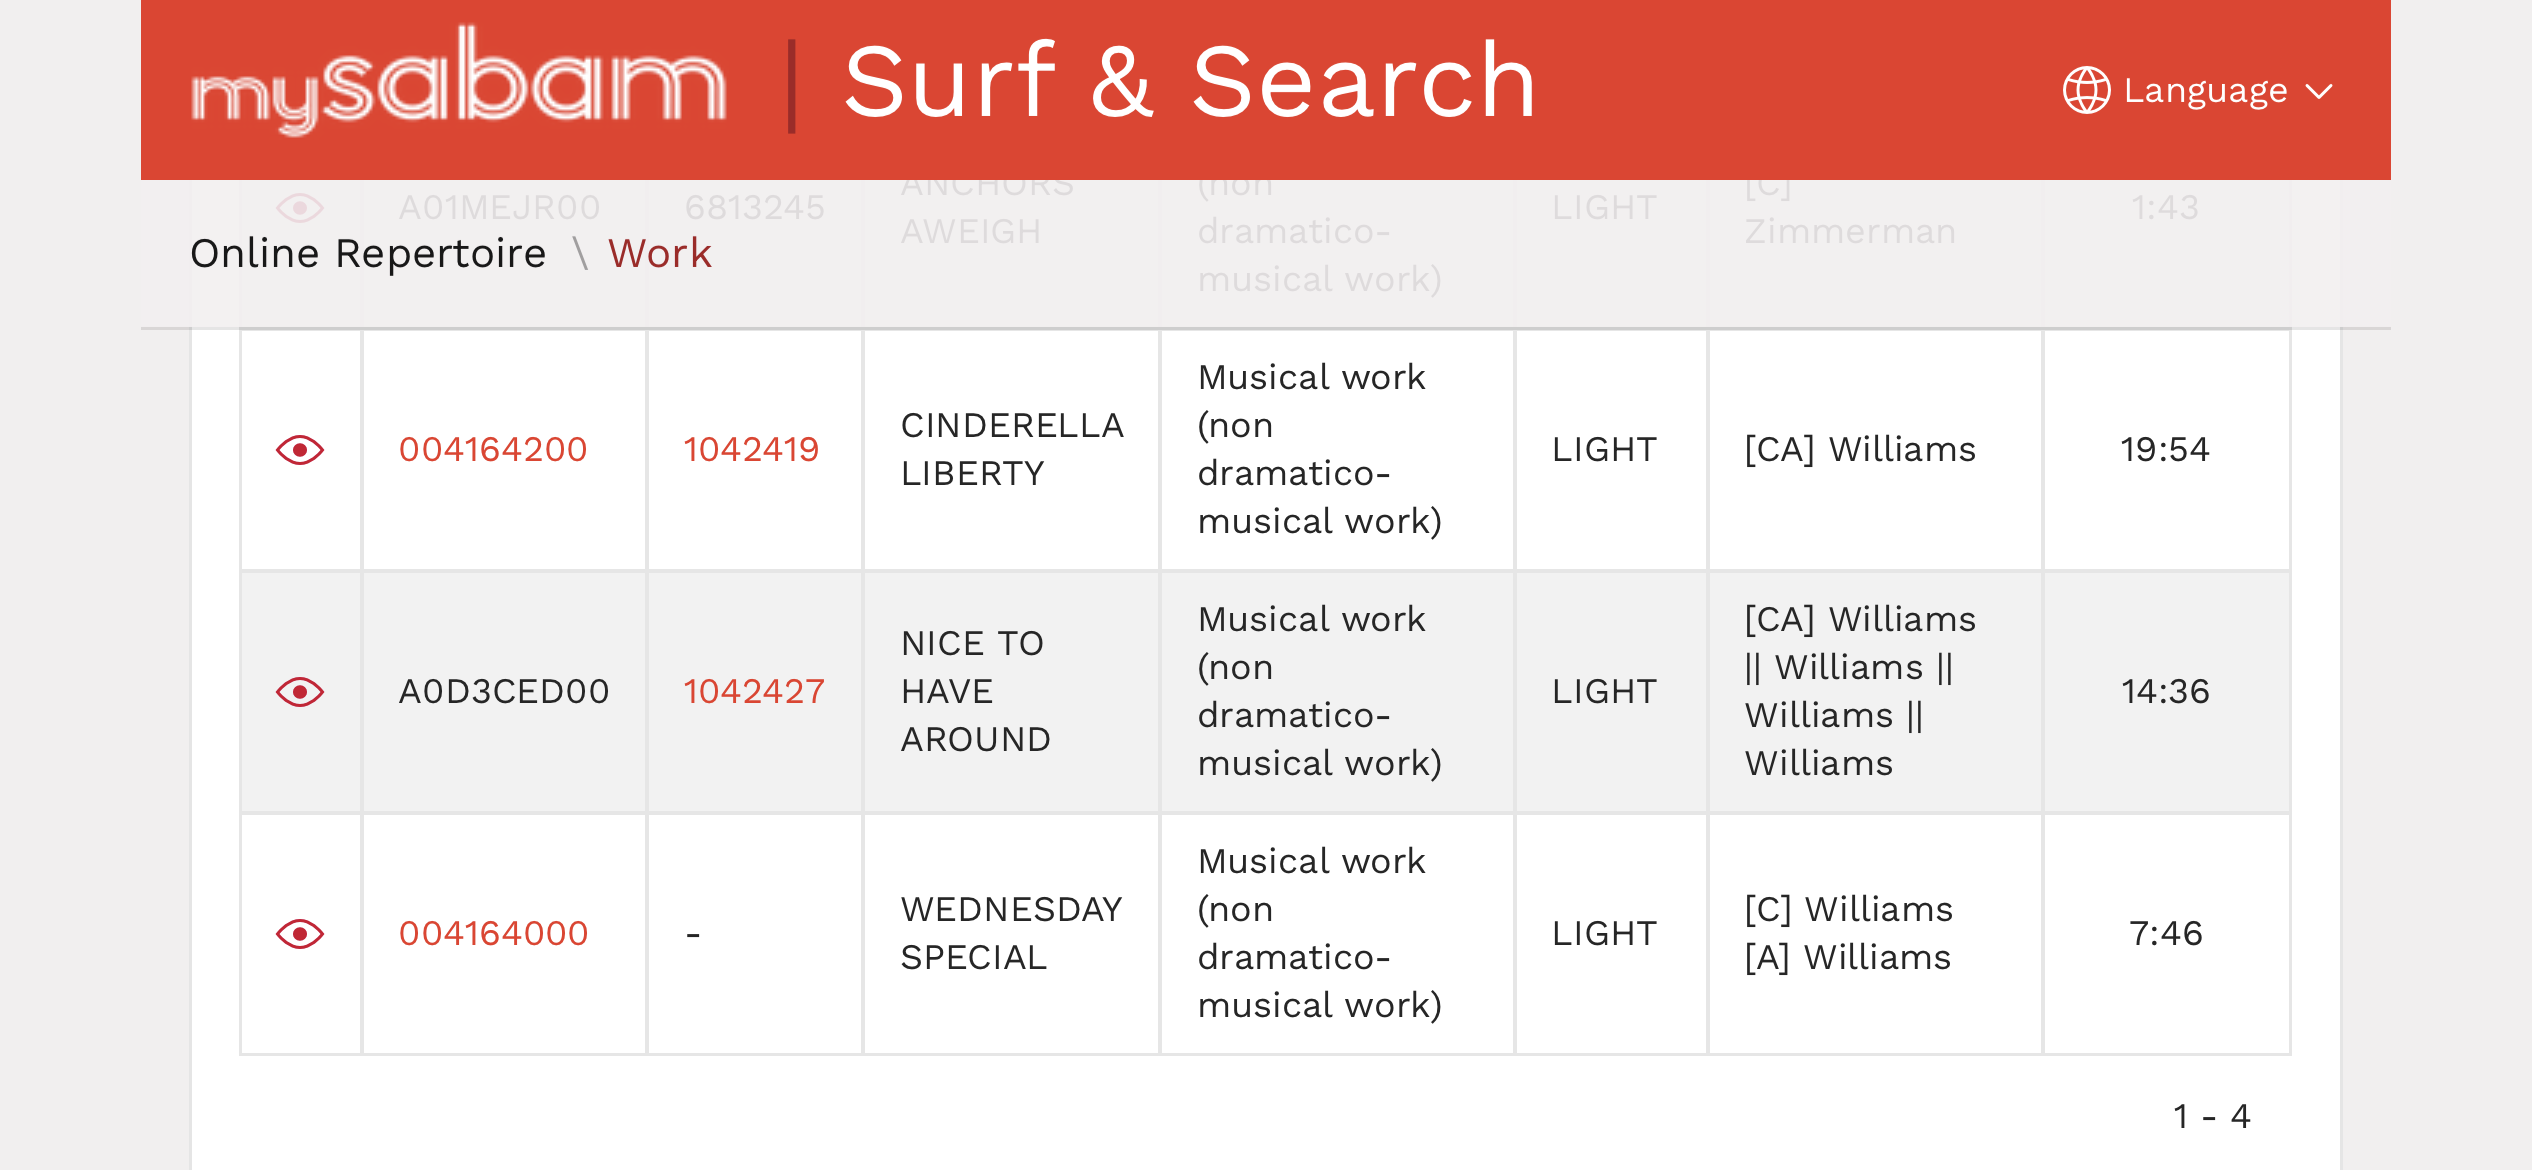Click the eye icon for Cinderella Liberty
This screenshot has height=1170, width=2532.
(x=300, y=450)
